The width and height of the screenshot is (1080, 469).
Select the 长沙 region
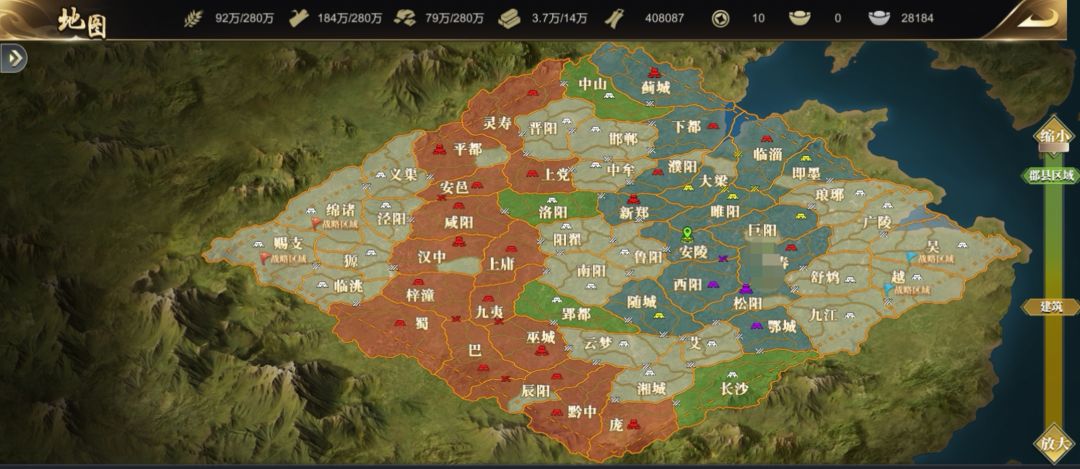pyautogui.click(x=734, y=390)
